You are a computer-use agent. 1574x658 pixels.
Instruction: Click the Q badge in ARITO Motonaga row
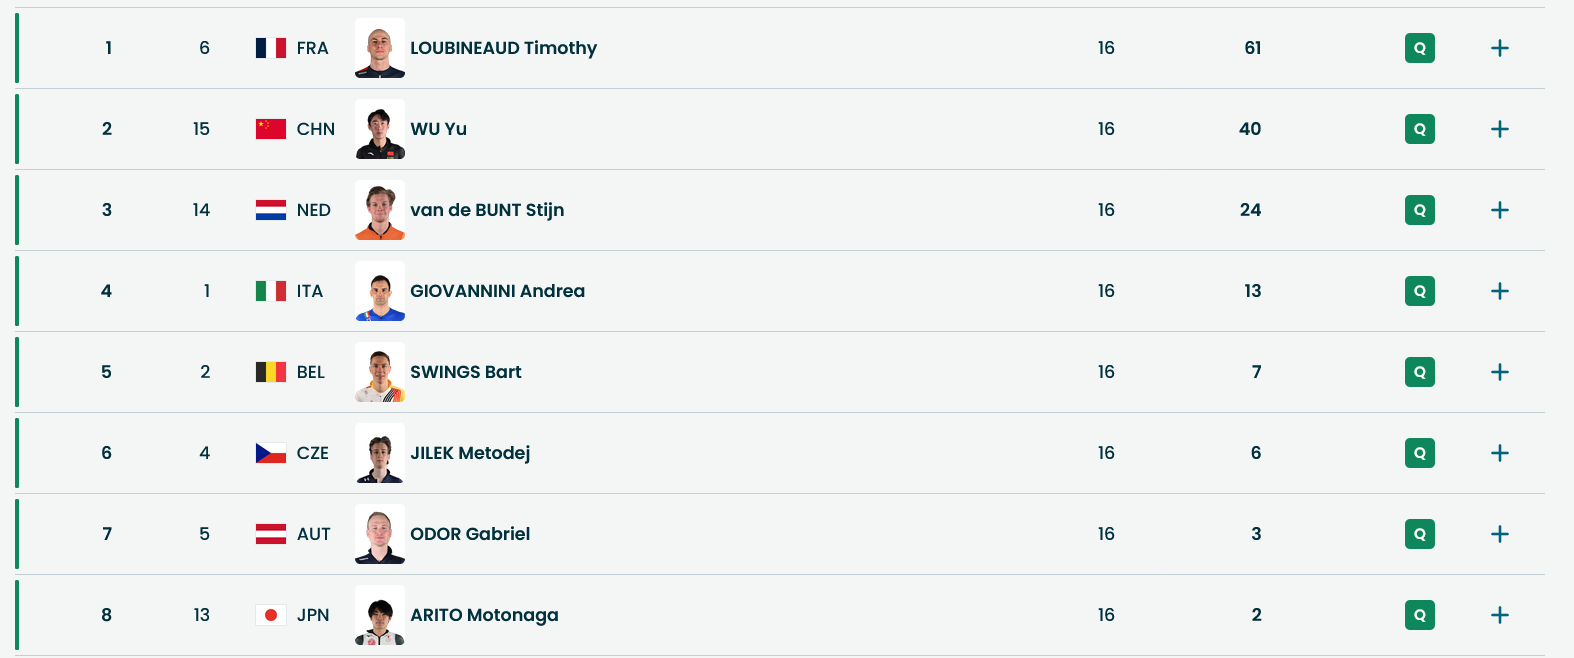pos(1419,615)
